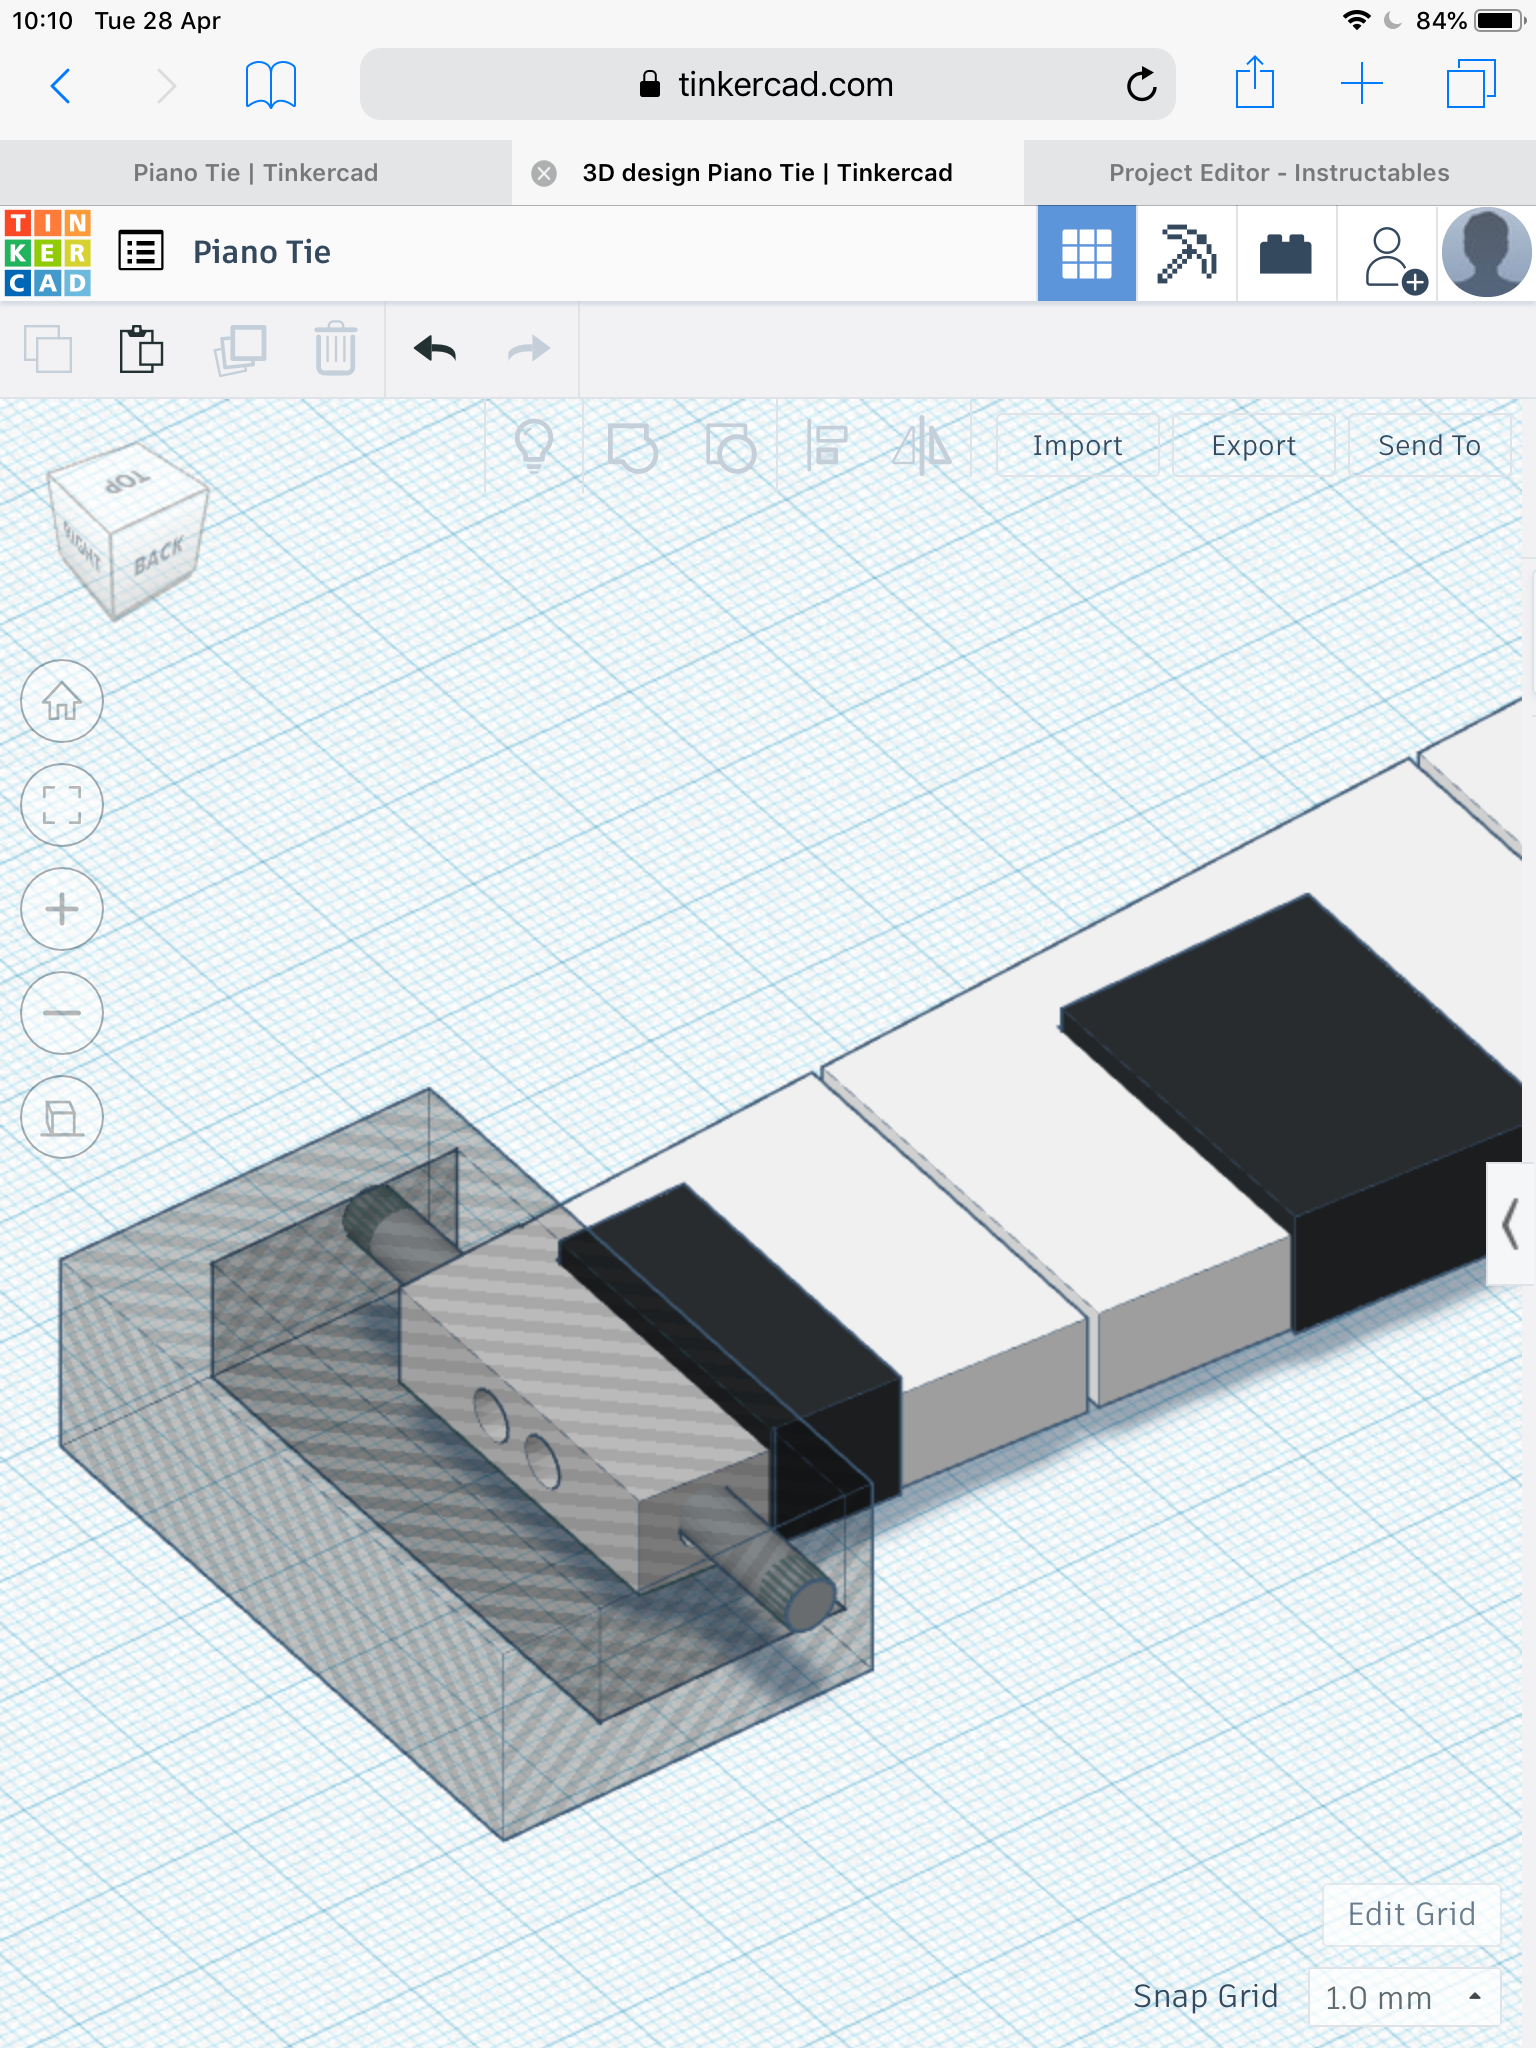Toggle show all lightbulb icon
The height and width of the screenshot is (2048, 1536).
pos(534,446)
